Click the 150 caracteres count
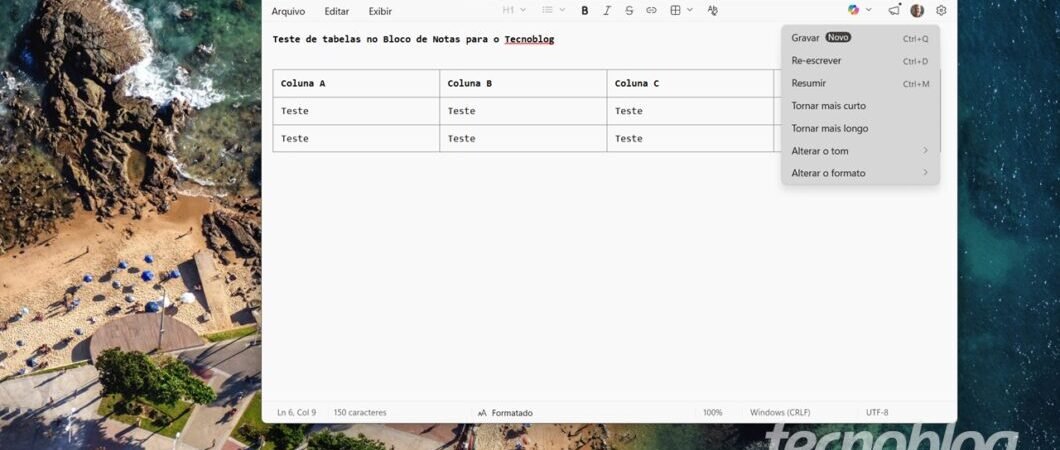1060x450 pixels. point(360,412)
